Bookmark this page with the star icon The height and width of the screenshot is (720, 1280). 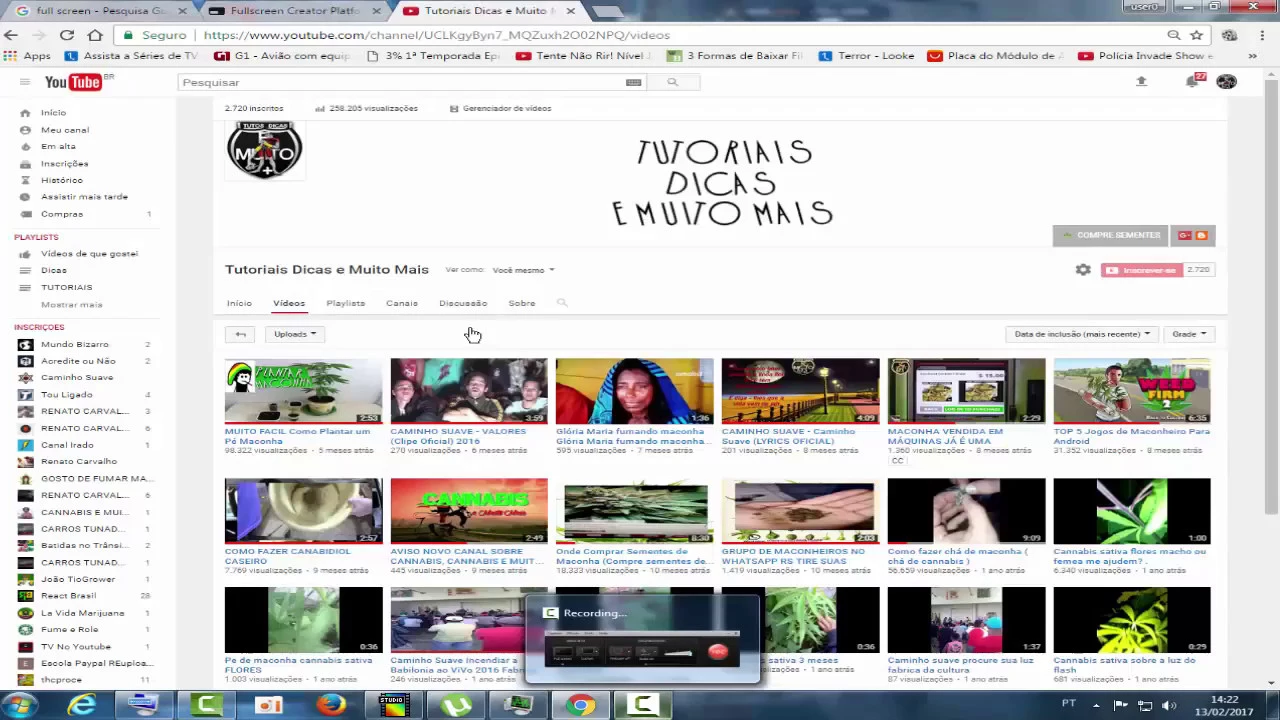[1196, 35]
